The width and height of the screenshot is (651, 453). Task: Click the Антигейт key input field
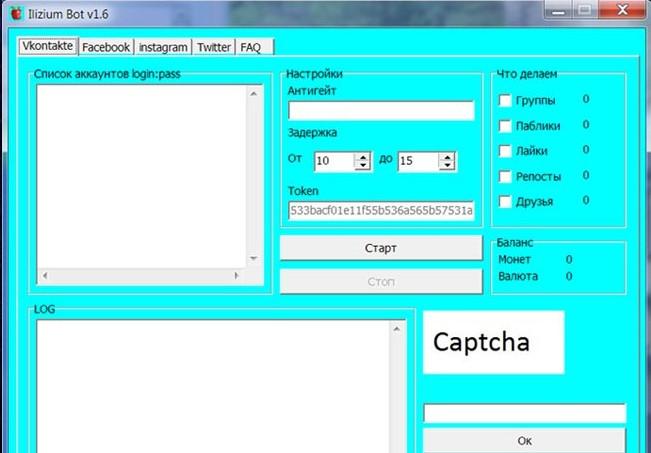[381, 111]
